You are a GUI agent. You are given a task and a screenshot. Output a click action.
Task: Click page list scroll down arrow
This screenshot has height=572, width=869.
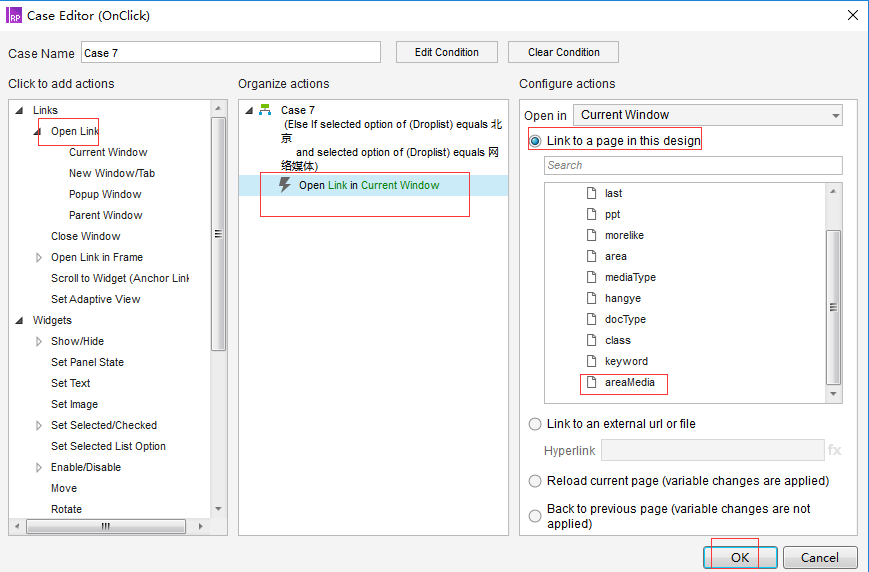[x=833, y=394]
